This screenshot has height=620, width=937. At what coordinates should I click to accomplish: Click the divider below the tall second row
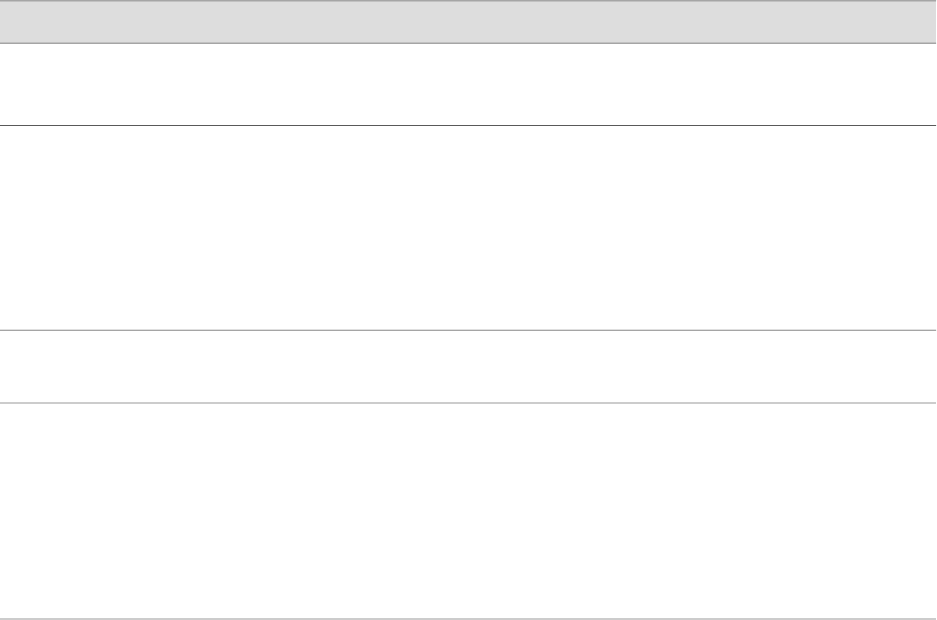coord(468,330)
